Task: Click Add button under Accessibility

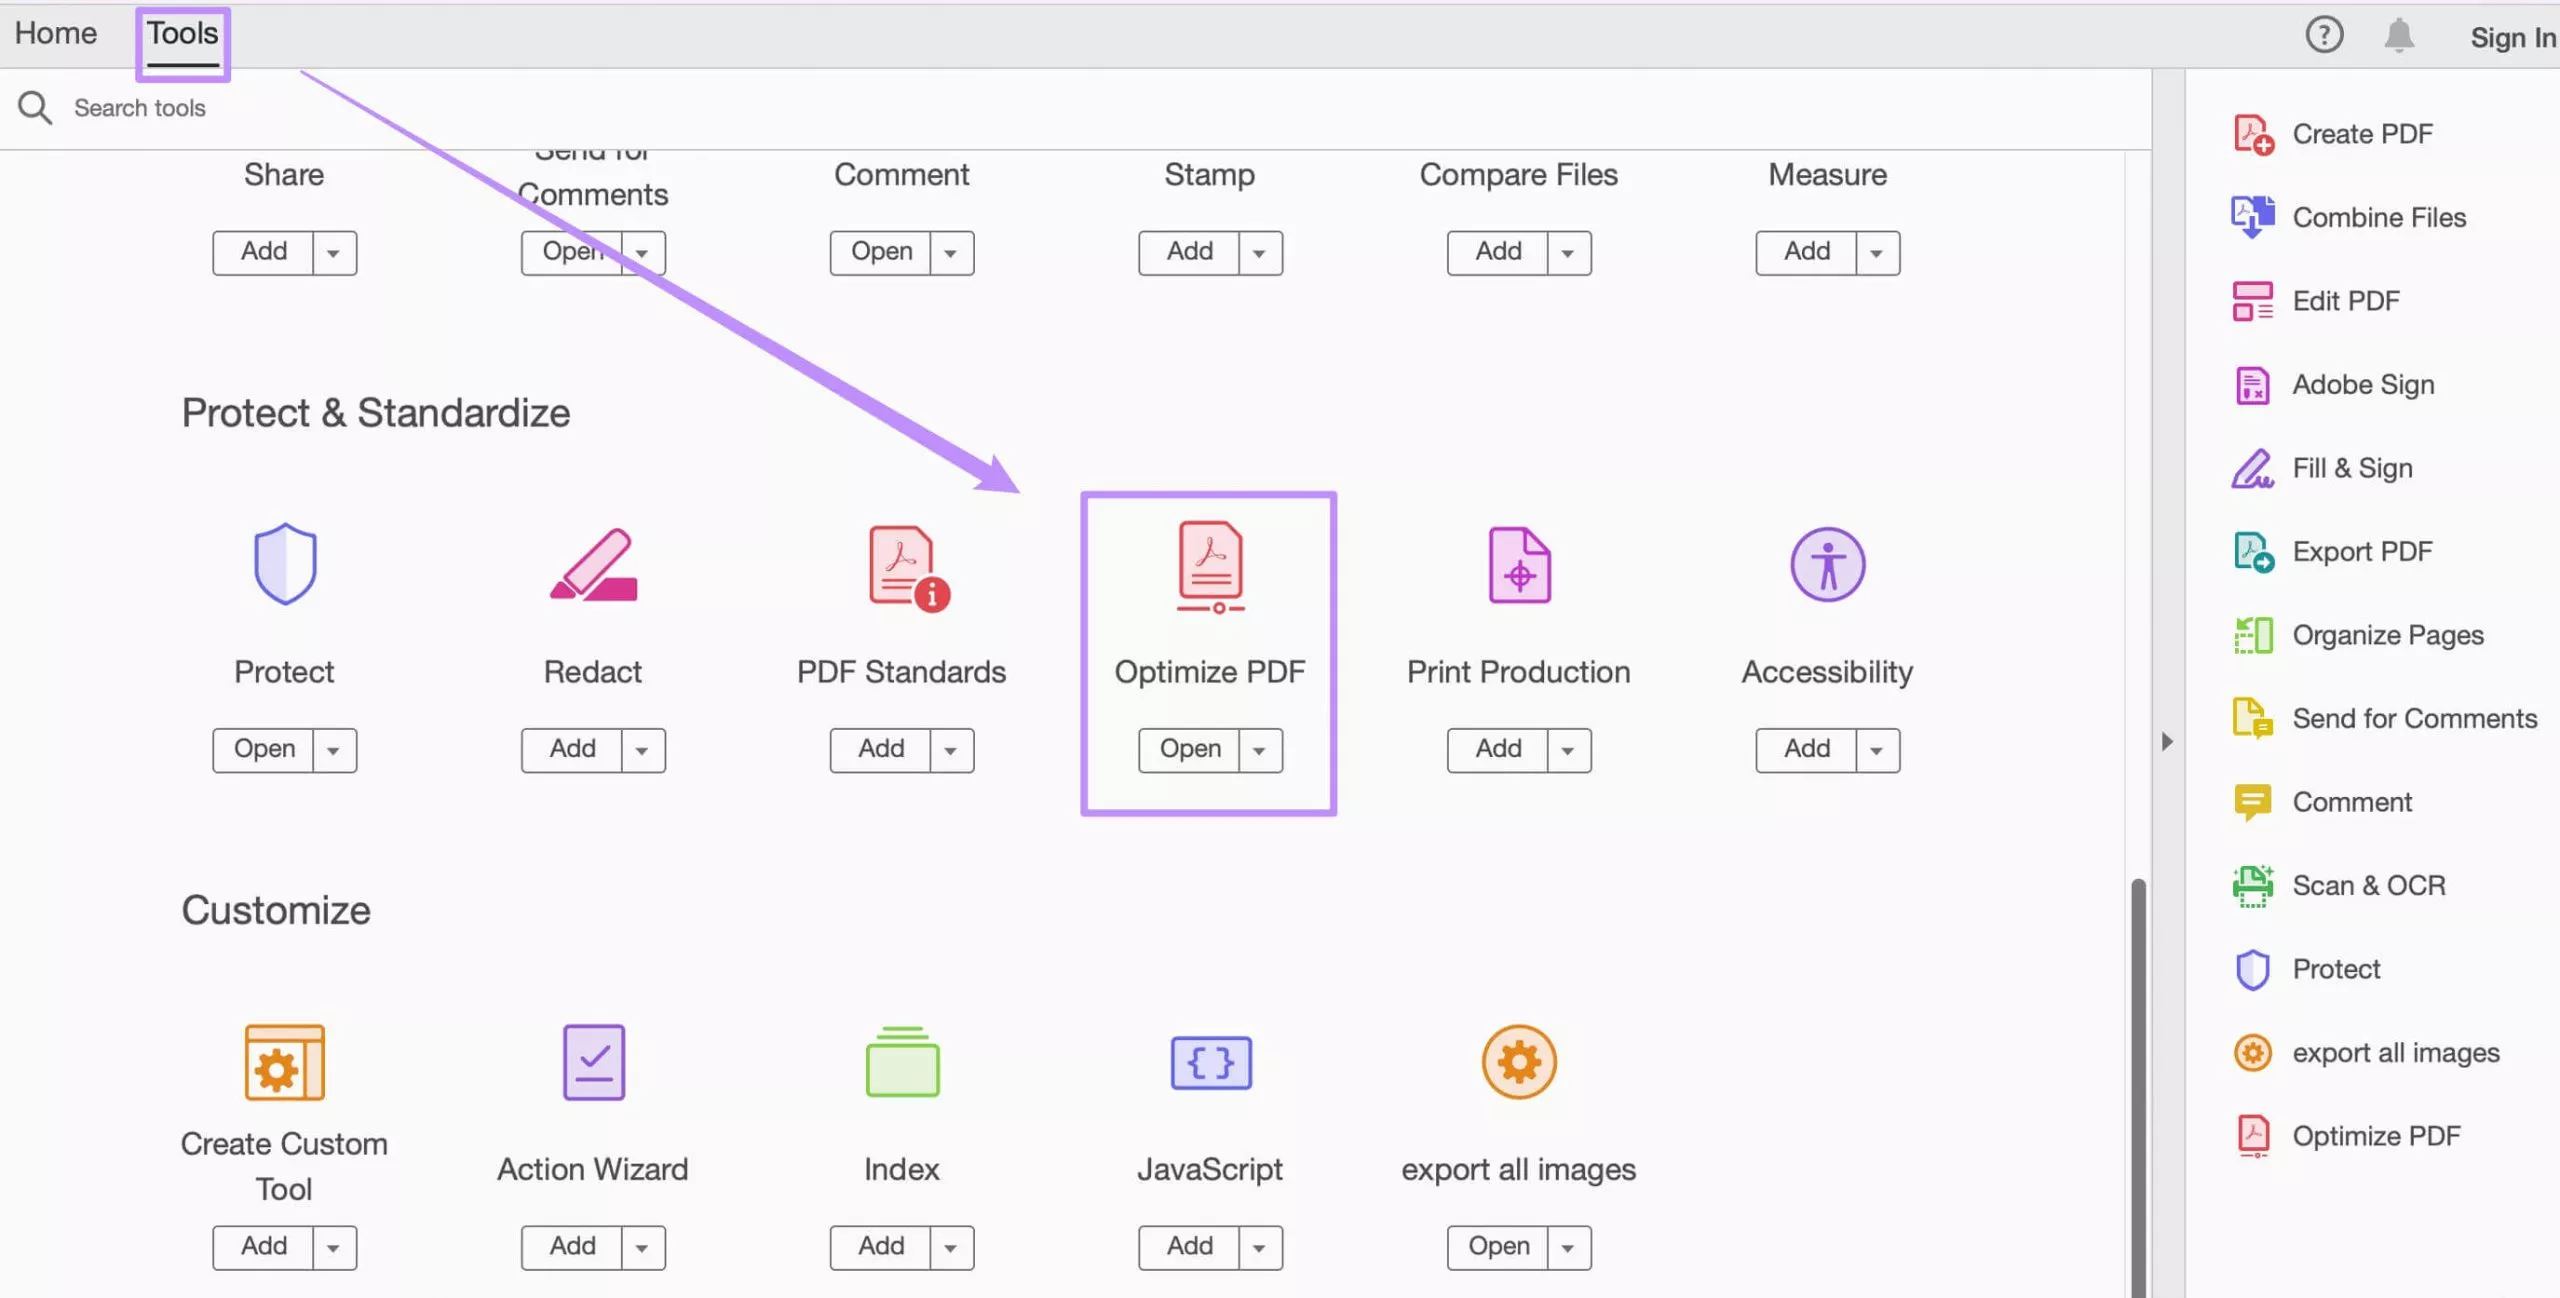Action: tap(1806, 749)
